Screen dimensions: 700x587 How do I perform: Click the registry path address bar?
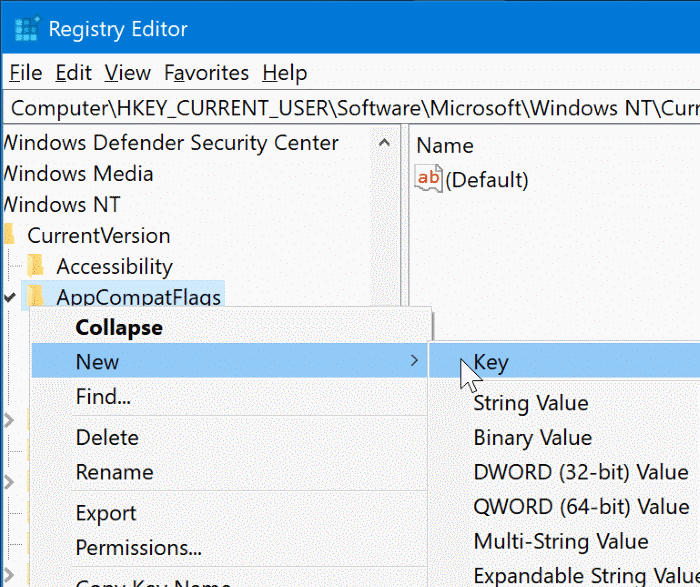tap(353, 108)
